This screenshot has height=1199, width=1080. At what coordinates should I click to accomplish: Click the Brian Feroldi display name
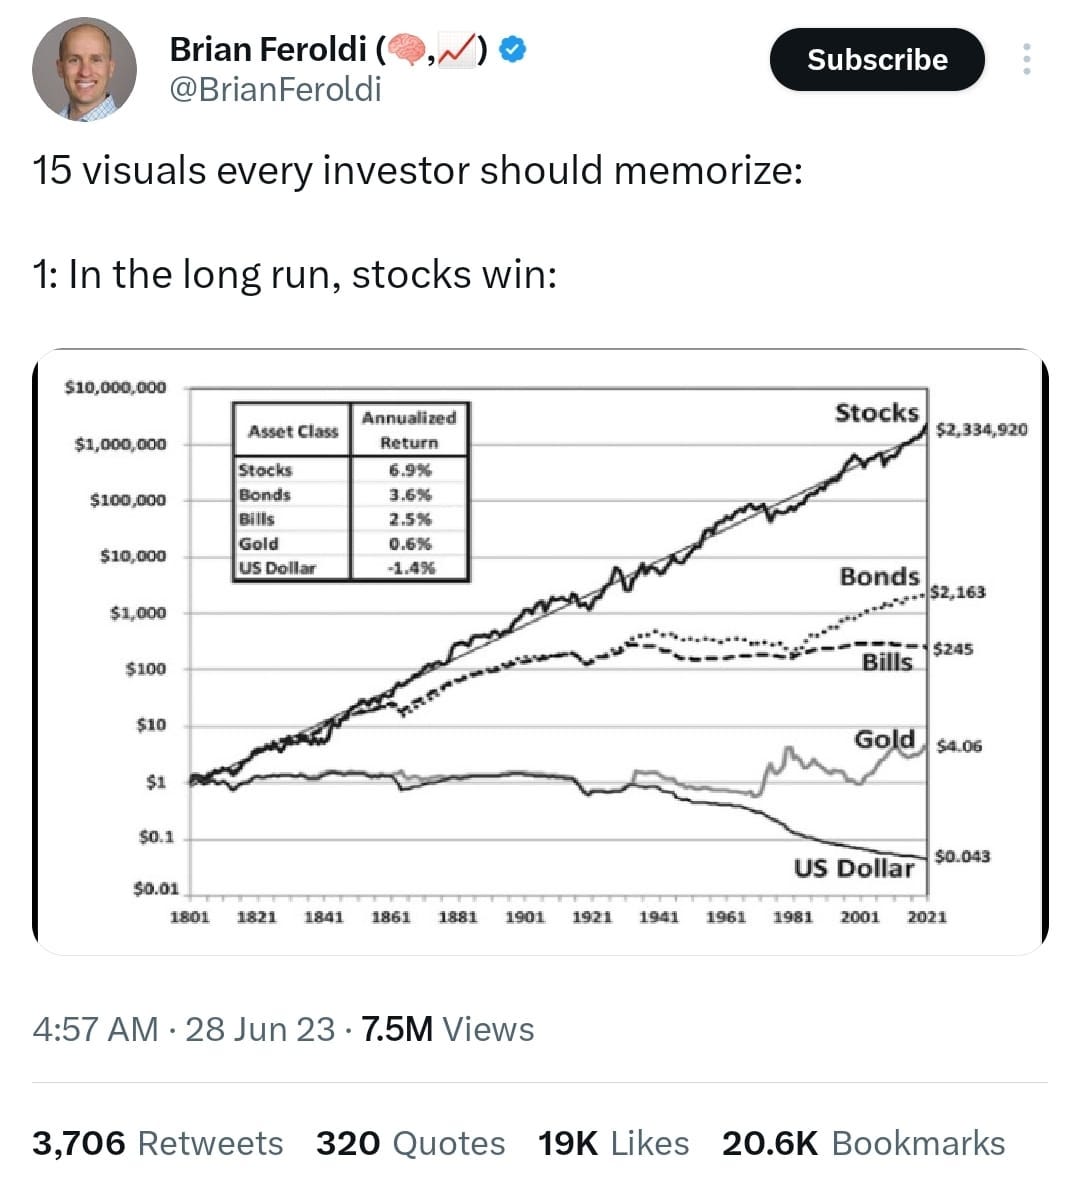point(268,50)
